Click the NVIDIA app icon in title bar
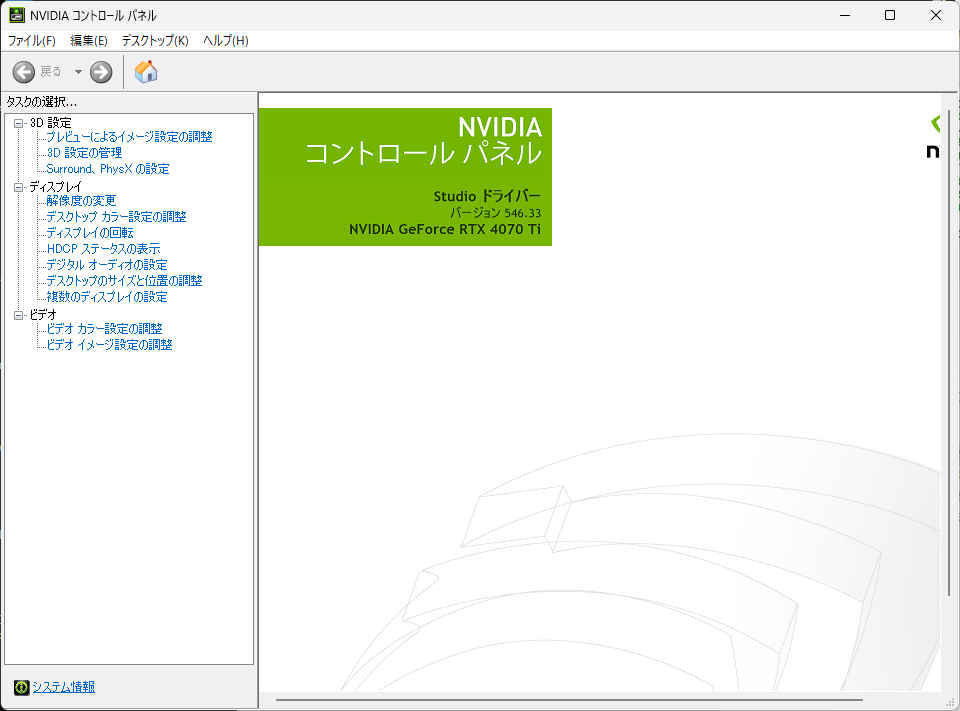960x711 pixels. 17,15
